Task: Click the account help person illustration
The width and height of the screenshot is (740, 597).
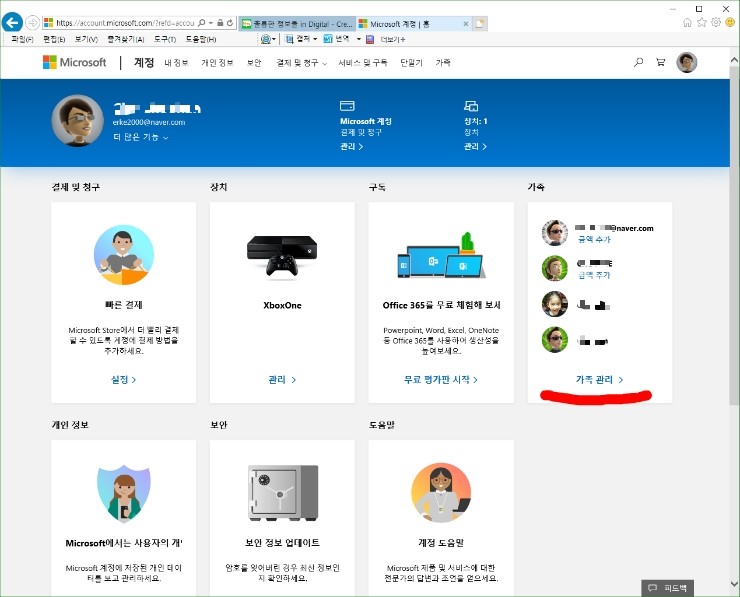Action: coord(441,493)
